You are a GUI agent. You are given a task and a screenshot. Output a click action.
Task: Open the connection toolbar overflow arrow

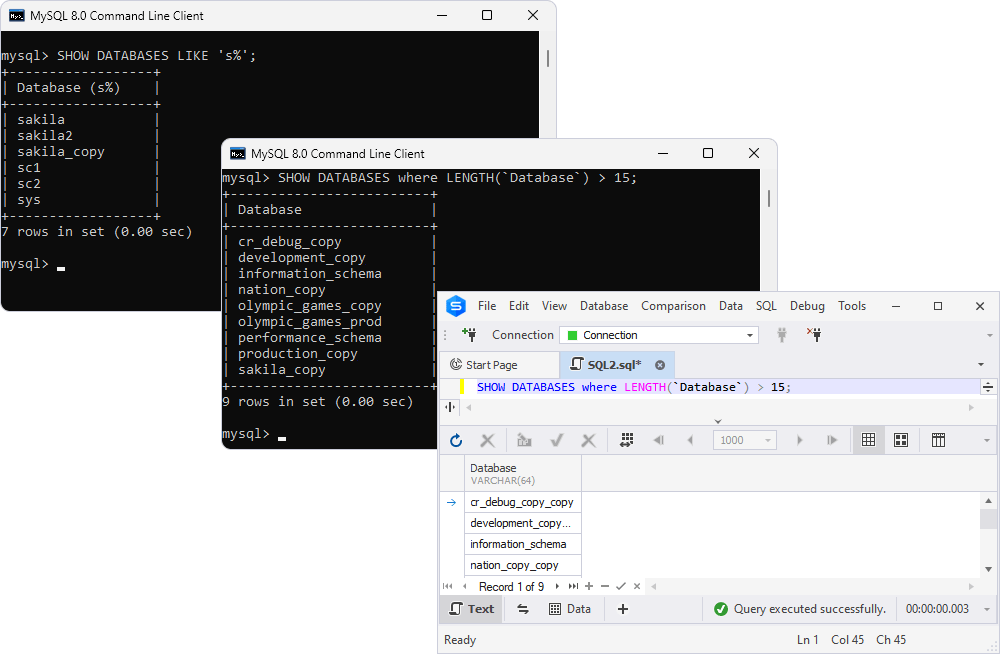(x=990, y=336)
